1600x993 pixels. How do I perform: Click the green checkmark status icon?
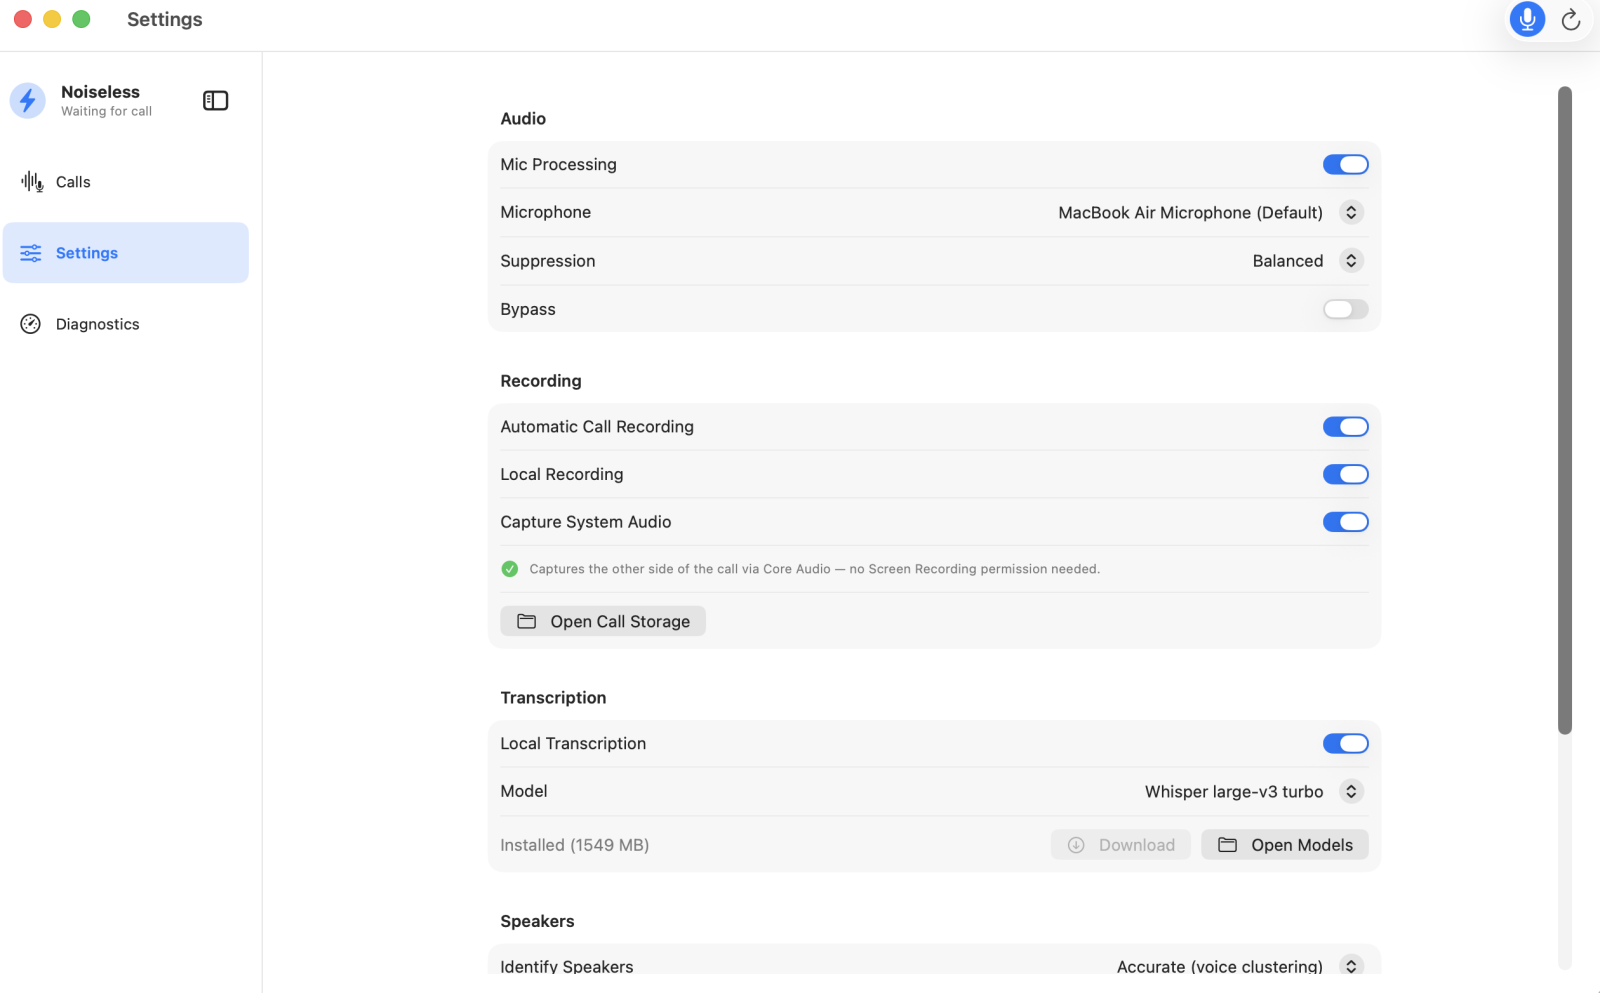[510, 569]
